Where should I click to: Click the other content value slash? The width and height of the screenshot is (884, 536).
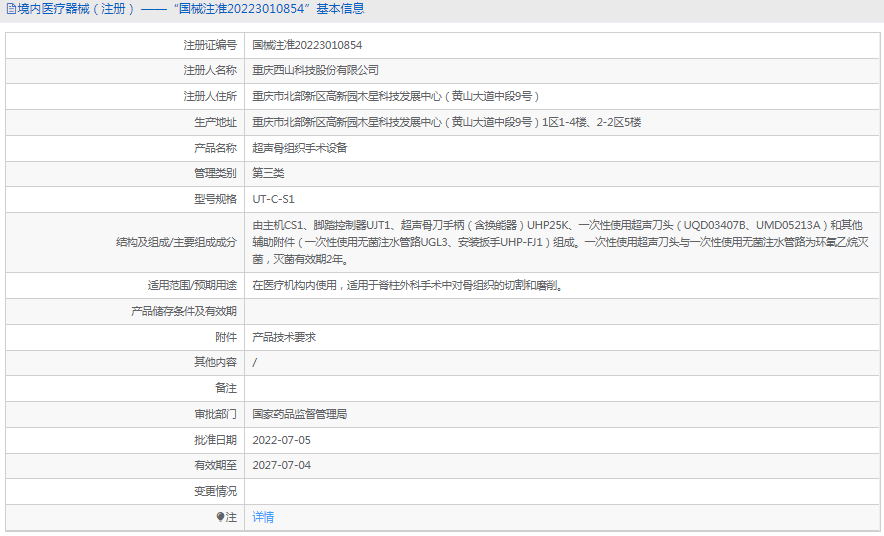(x=254, y=362)
